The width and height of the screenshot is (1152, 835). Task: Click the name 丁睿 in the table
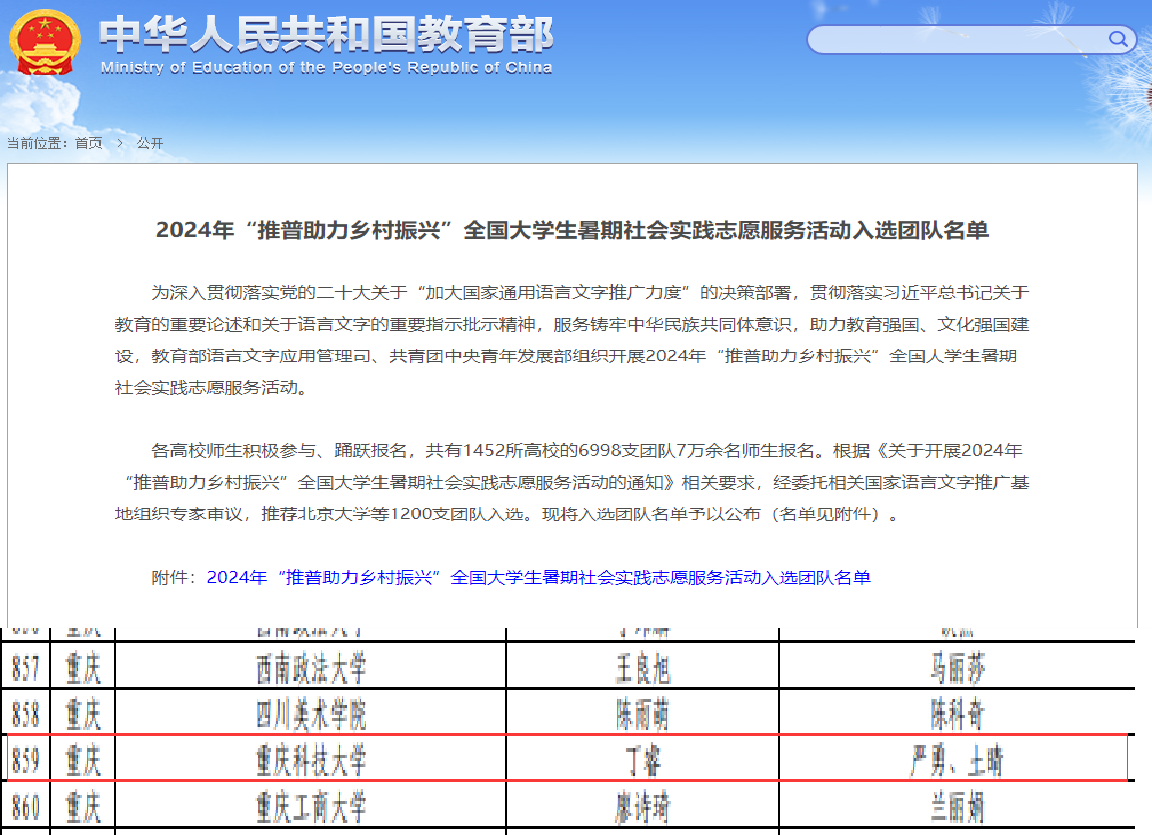[641, 761]
